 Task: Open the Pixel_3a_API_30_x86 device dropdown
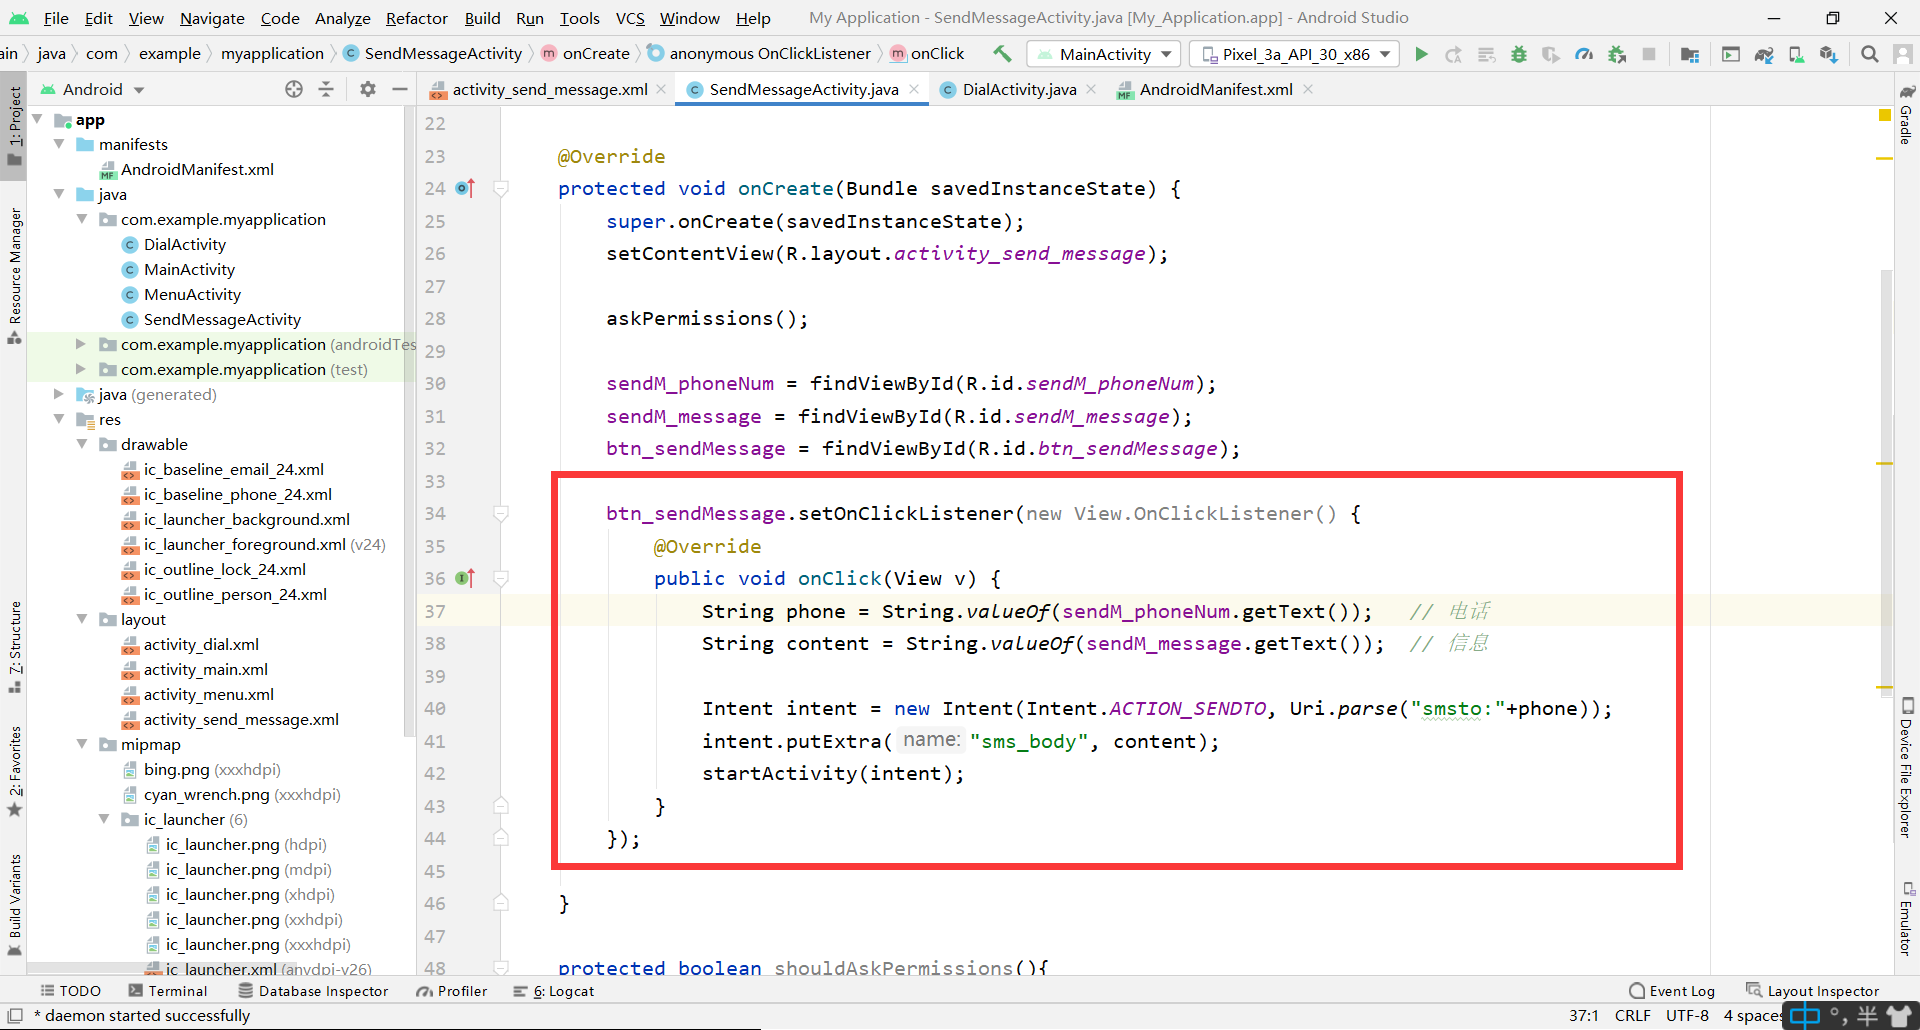click(x=1293, y=54)
